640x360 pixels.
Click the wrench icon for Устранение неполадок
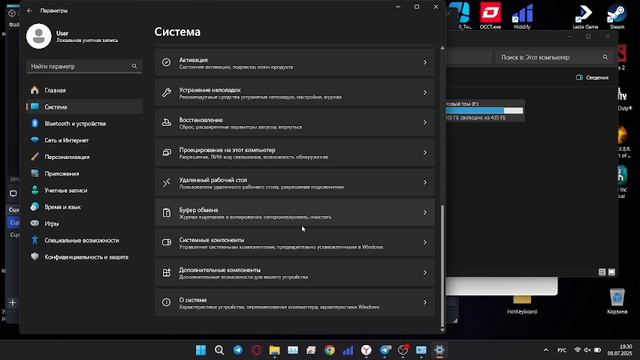[x=166, y=93]
